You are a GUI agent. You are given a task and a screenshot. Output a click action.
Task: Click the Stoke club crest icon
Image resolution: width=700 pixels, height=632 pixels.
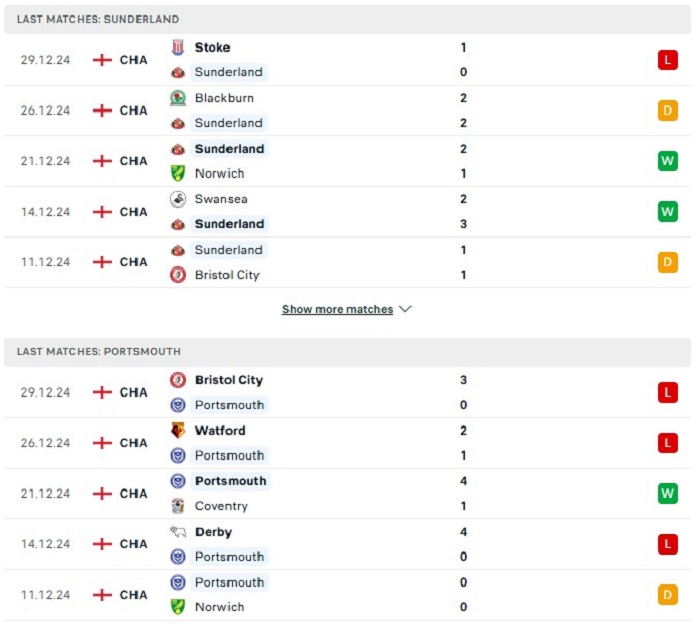tap(178, 47)
